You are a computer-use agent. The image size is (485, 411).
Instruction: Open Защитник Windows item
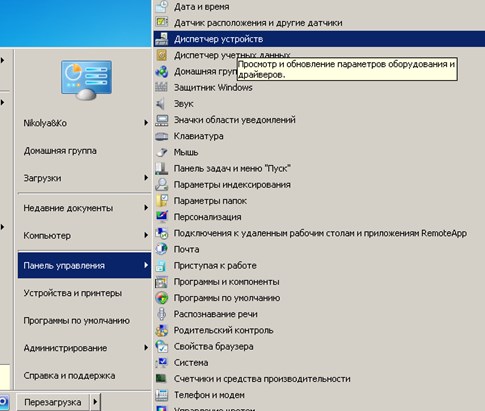tap(319, 87)
